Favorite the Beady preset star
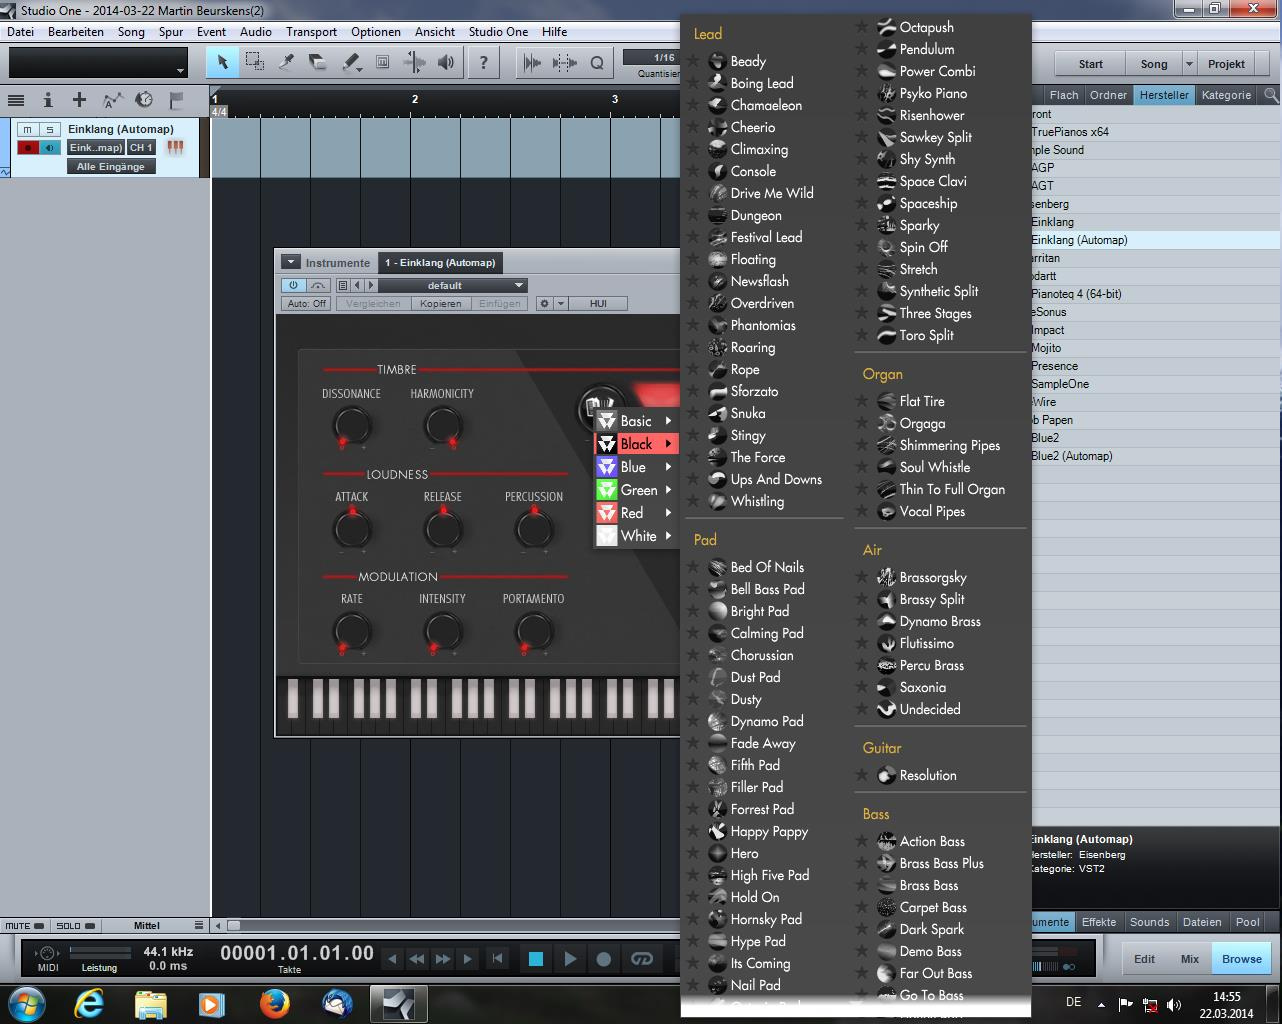Viewport: 1282px width, 1024px height. point(694,61)
